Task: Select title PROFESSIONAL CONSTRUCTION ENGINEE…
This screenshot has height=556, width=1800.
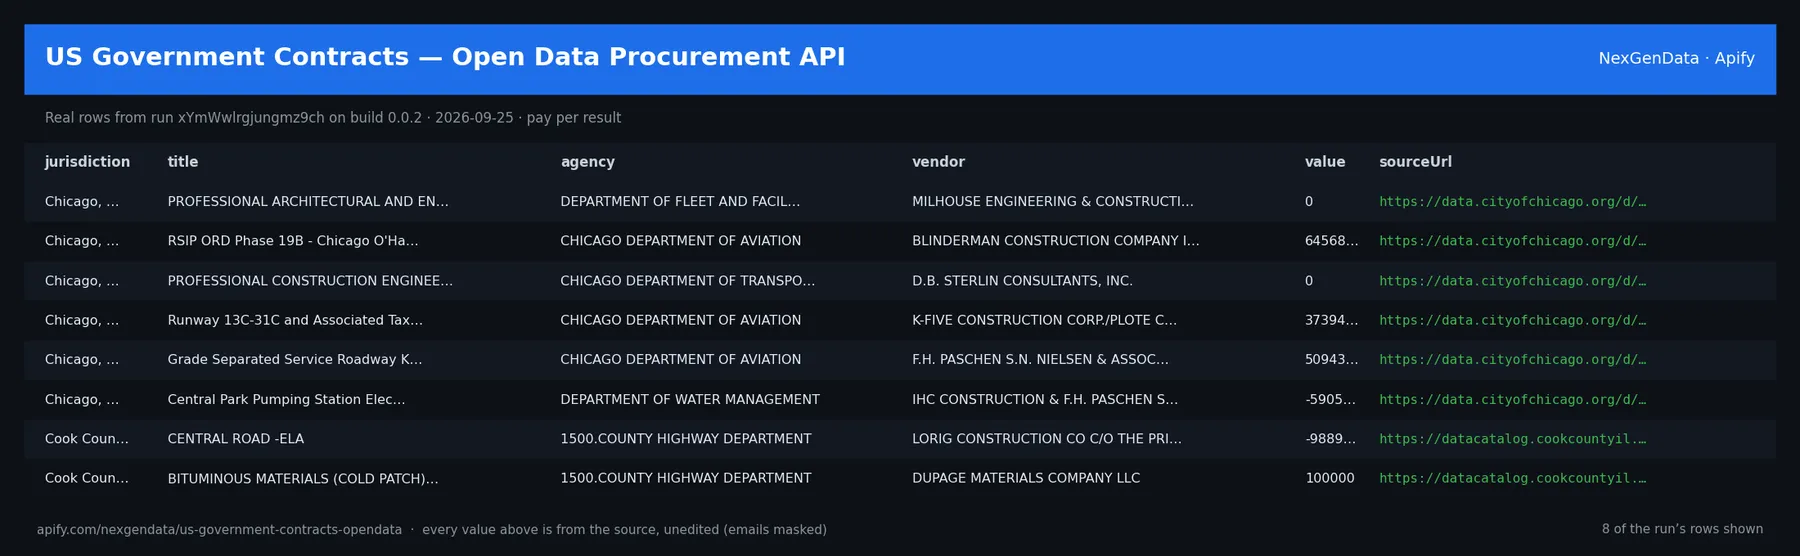Action: [x=310, y=281]
